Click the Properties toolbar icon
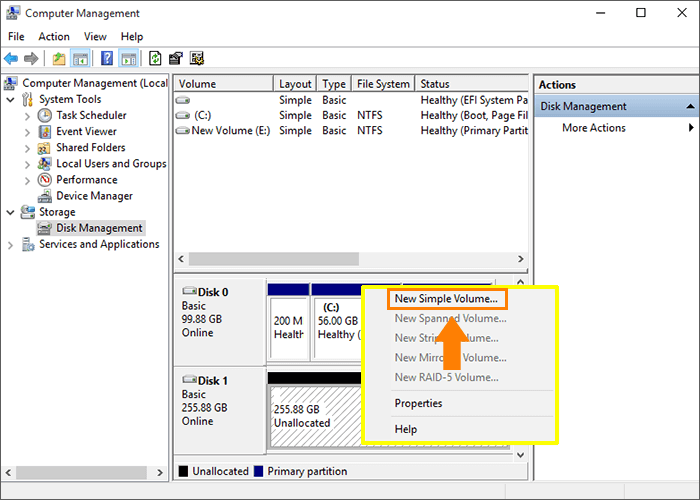The height and width of the screenshot is (500, 700). (176, 58)
